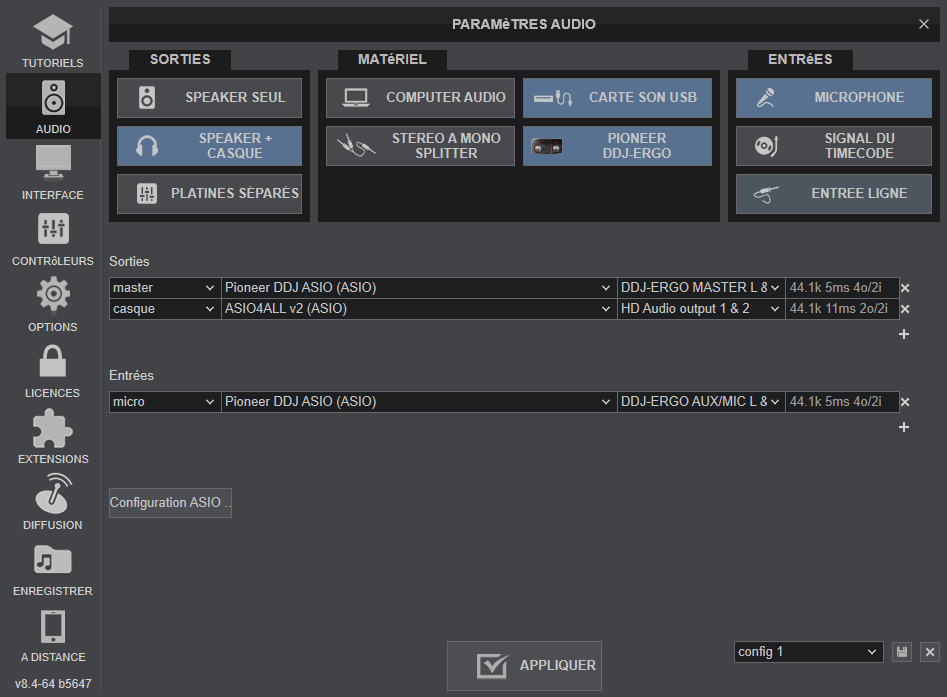Select Speaker Seul output mode
947x697 pixels.
(x=209, y=98)
